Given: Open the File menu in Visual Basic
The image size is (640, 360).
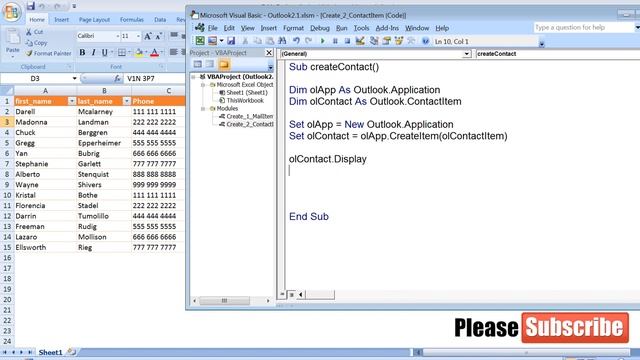Looking at the screenshot, I should point(213,28).
